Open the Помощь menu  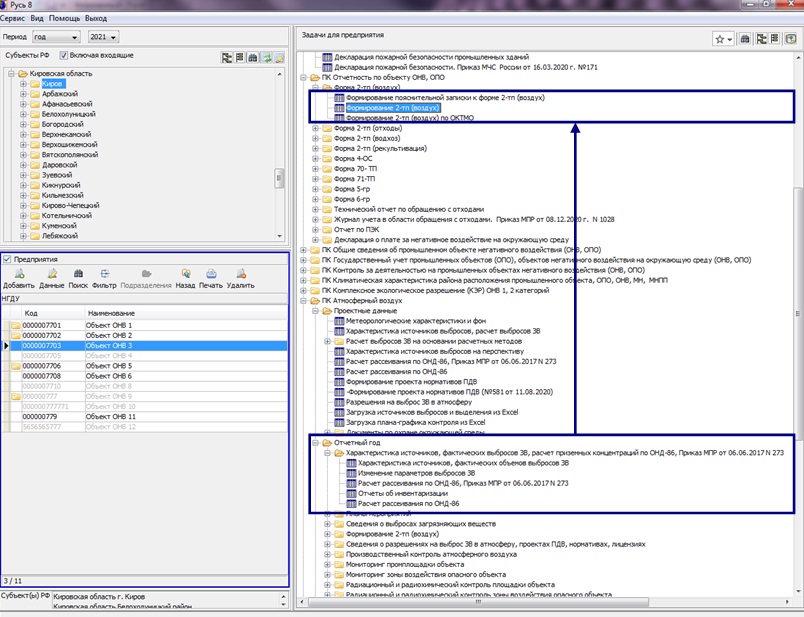click(65, 19)
